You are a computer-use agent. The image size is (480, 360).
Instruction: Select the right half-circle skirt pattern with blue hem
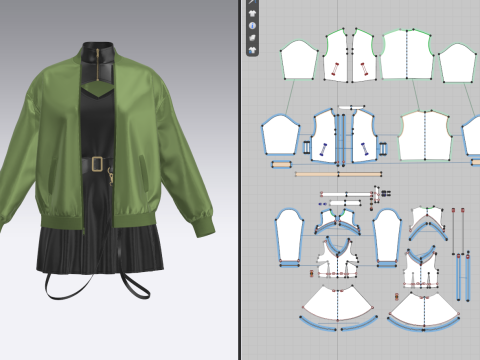(424, 312)
